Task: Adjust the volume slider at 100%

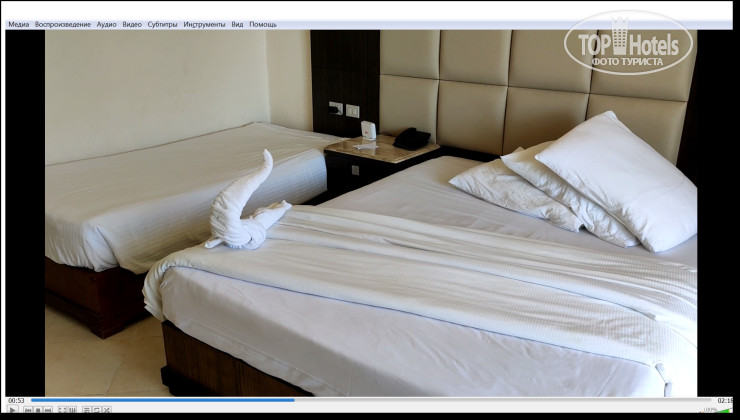Action: (717, 410)
